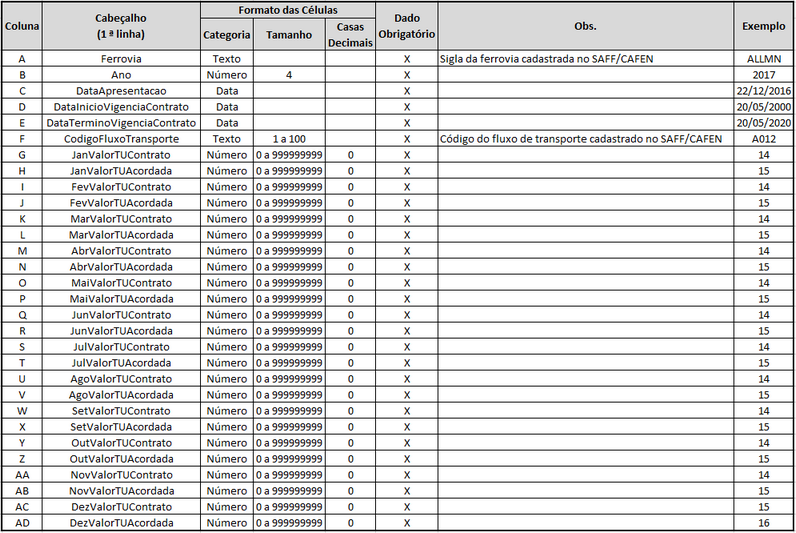
Task: Select the 'Categoria' subheader cell
Action: 226,35
